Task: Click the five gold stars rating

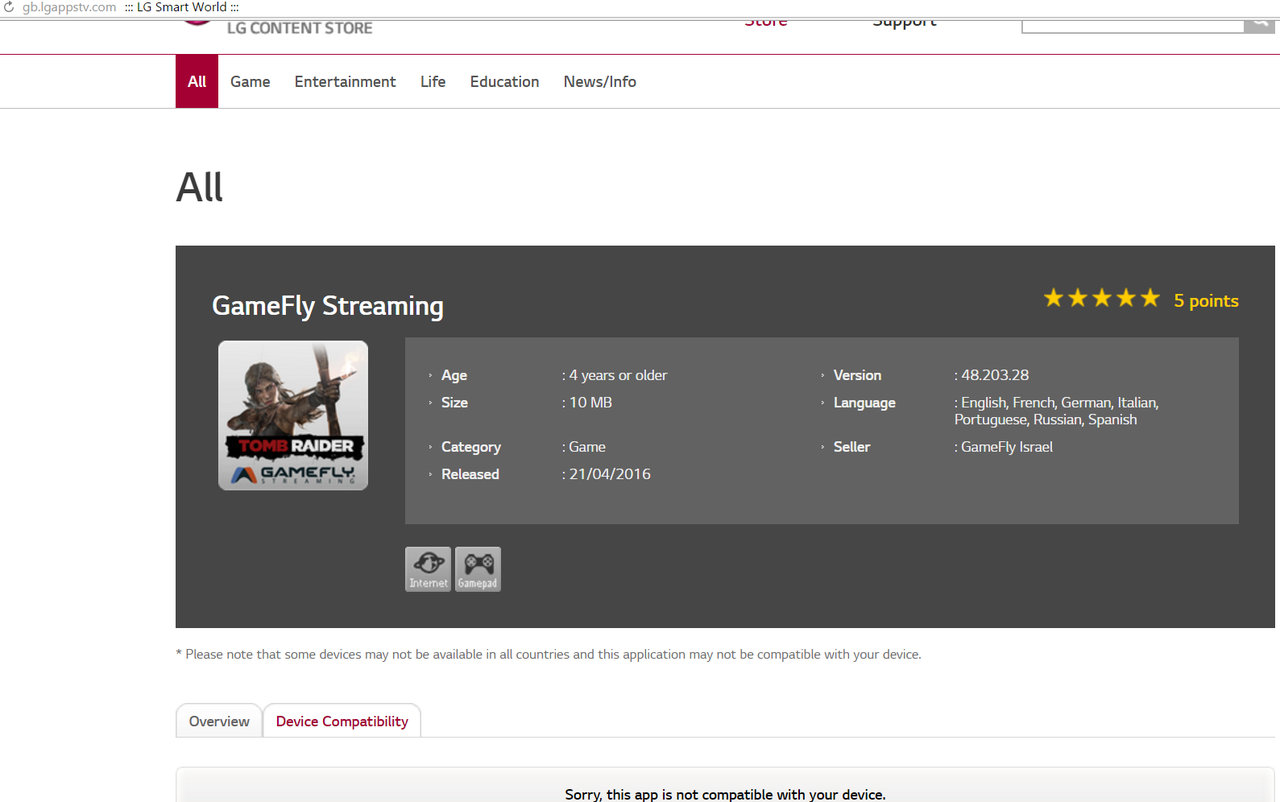Action: pyautogui.click(x=1101, y=299)
